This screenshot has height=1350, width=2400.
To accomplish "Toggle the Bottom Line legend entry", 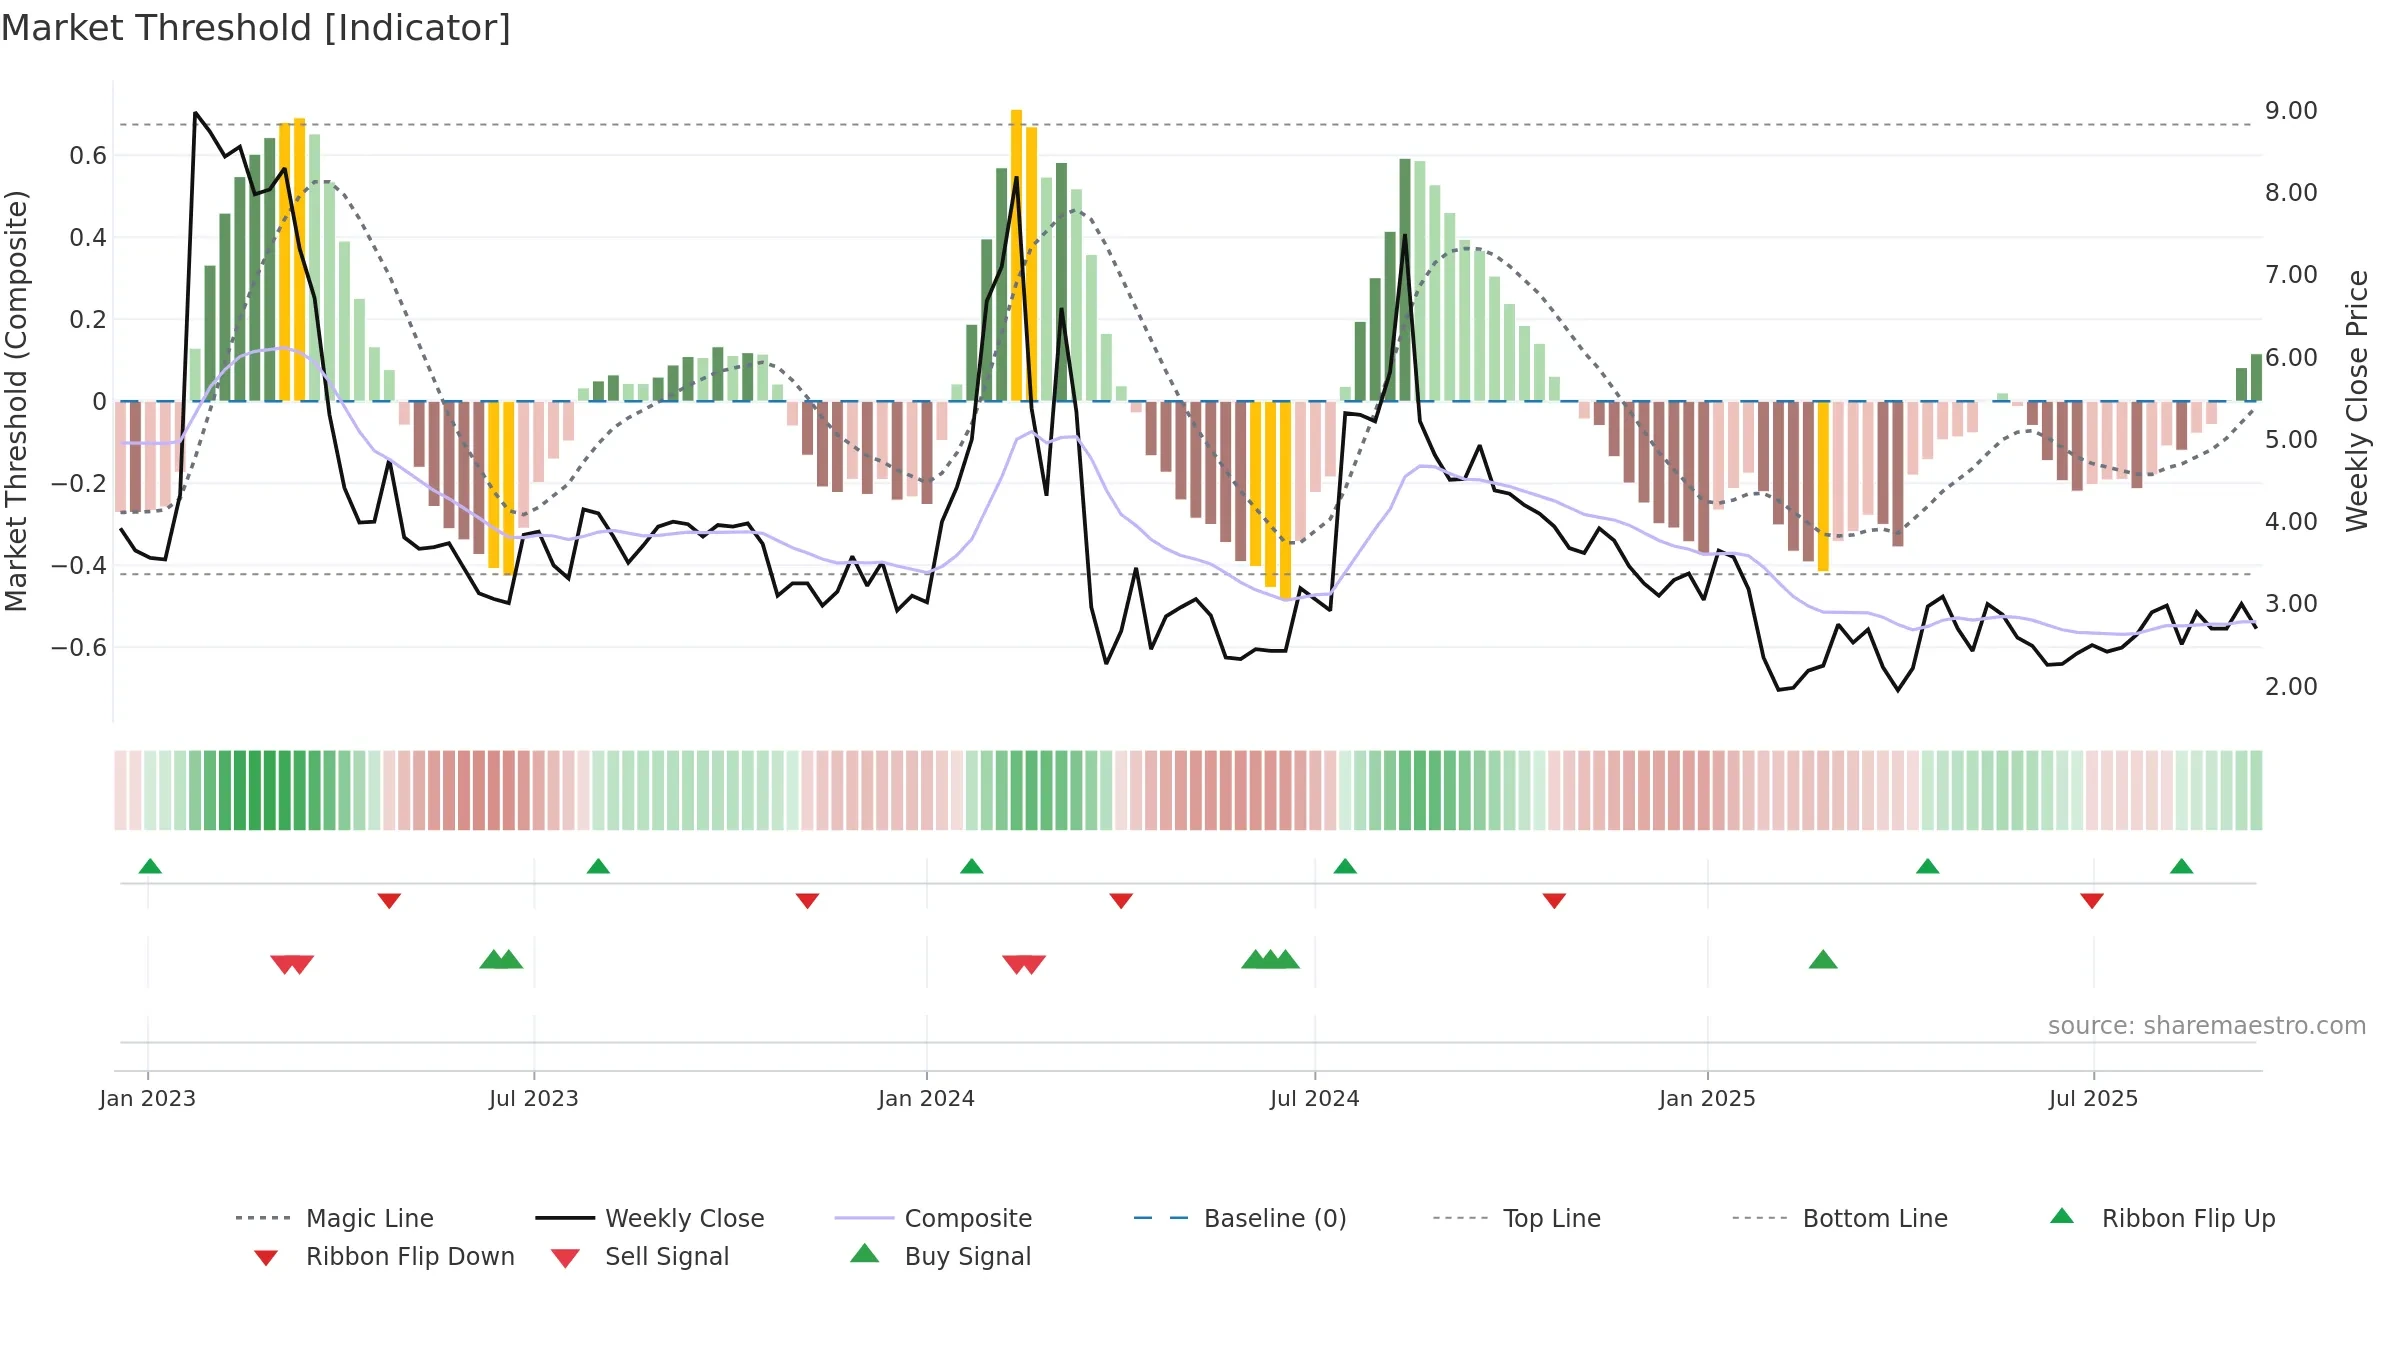I will 1840,1218.
